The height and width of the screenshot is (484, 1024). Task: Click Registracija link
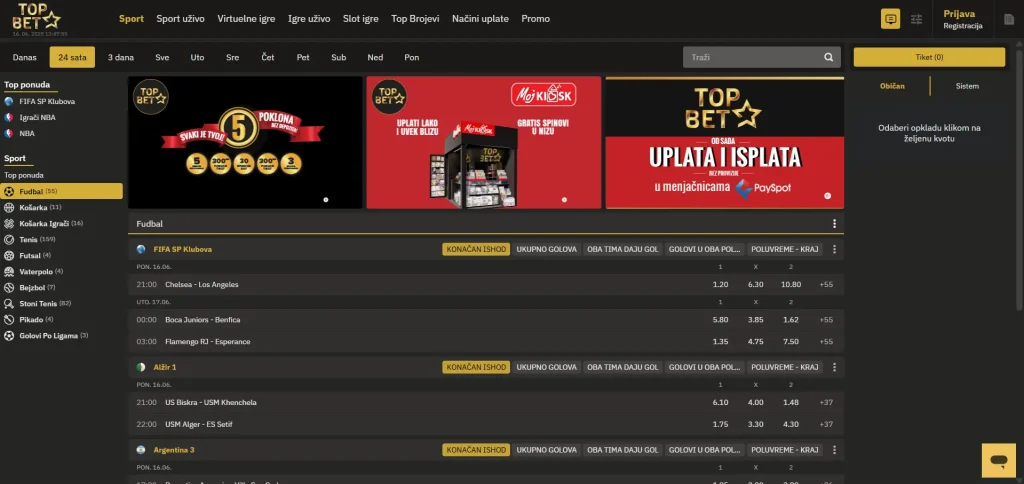(963, 26)
